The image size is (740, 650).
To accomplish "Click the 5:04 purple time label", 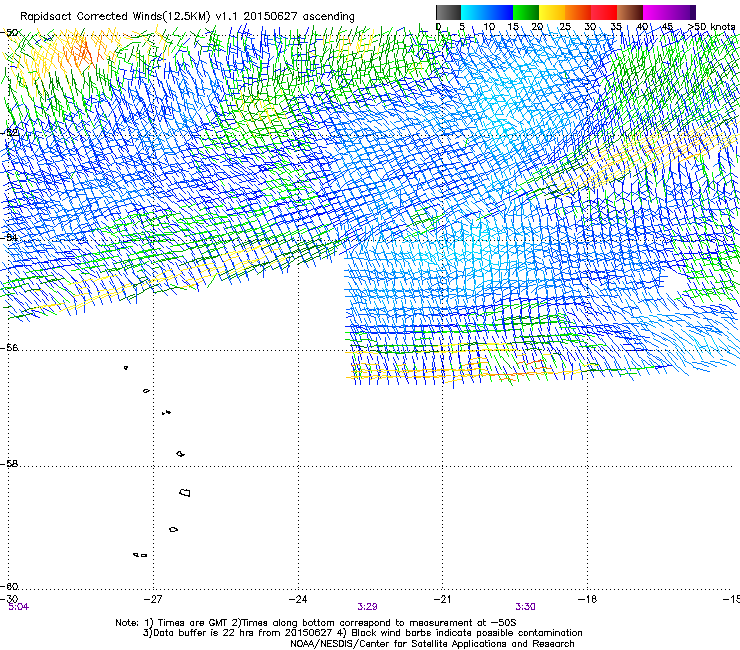I will pos(19,607).
